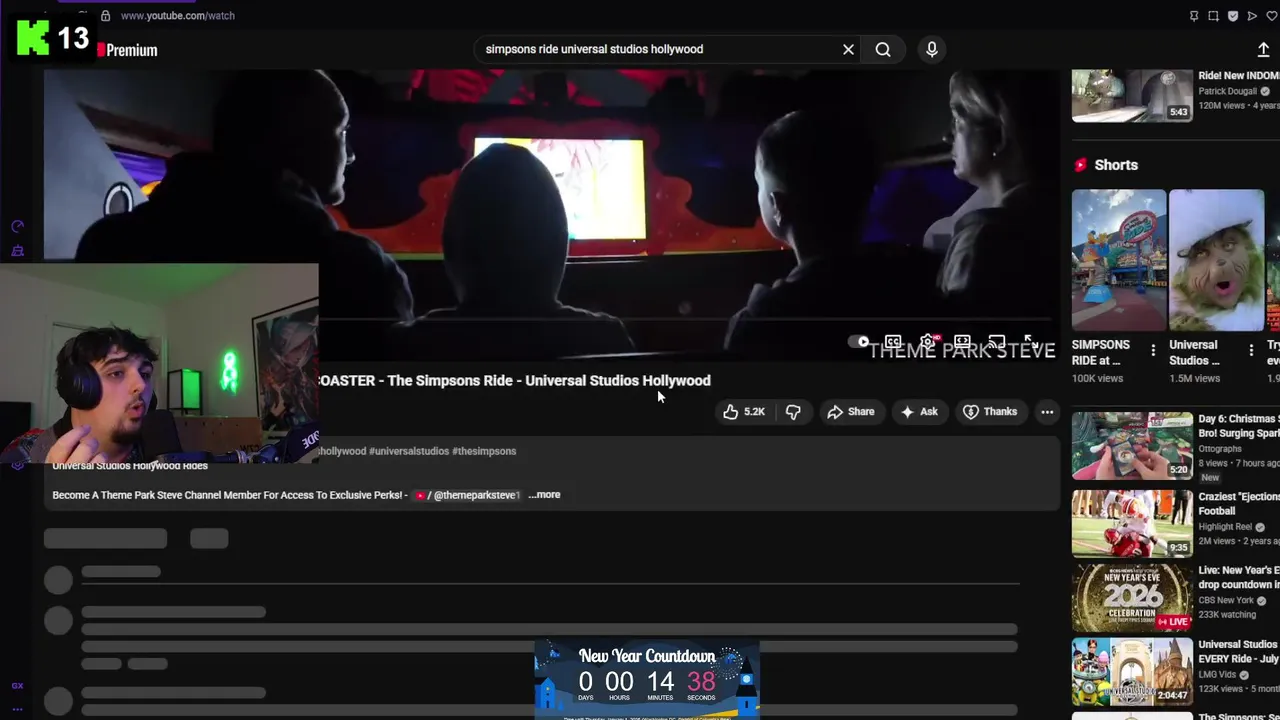Click the heart bookmark icon in address bar

point(1272,16)
